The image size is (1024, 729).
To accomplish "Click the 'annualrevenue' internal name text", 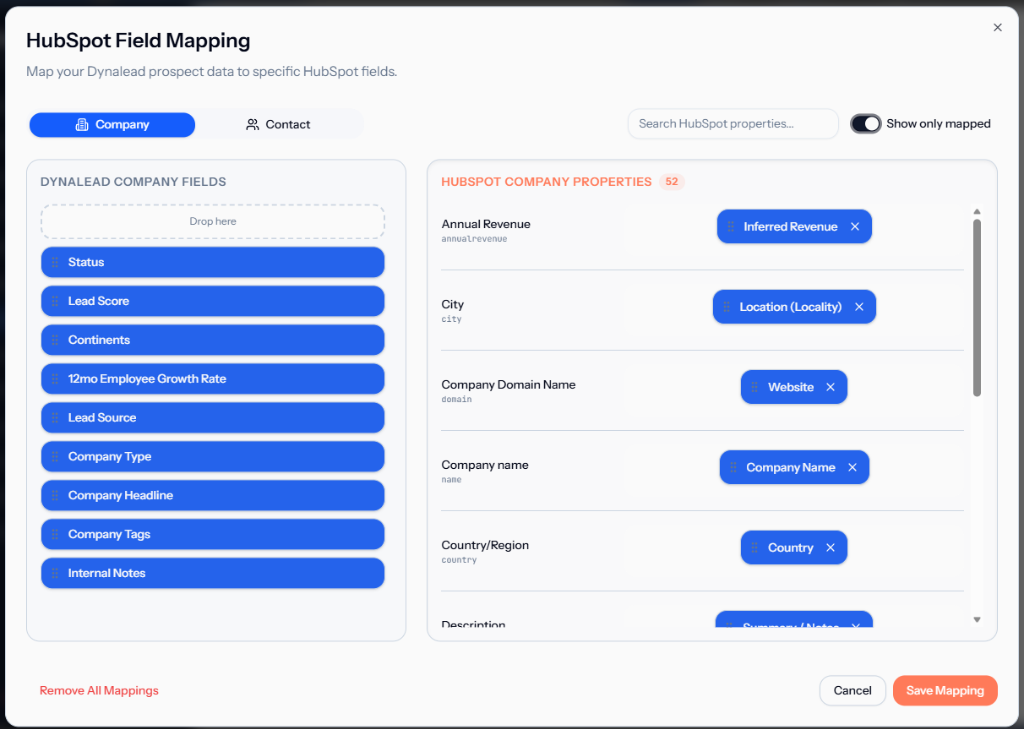I will coord(474,239).
